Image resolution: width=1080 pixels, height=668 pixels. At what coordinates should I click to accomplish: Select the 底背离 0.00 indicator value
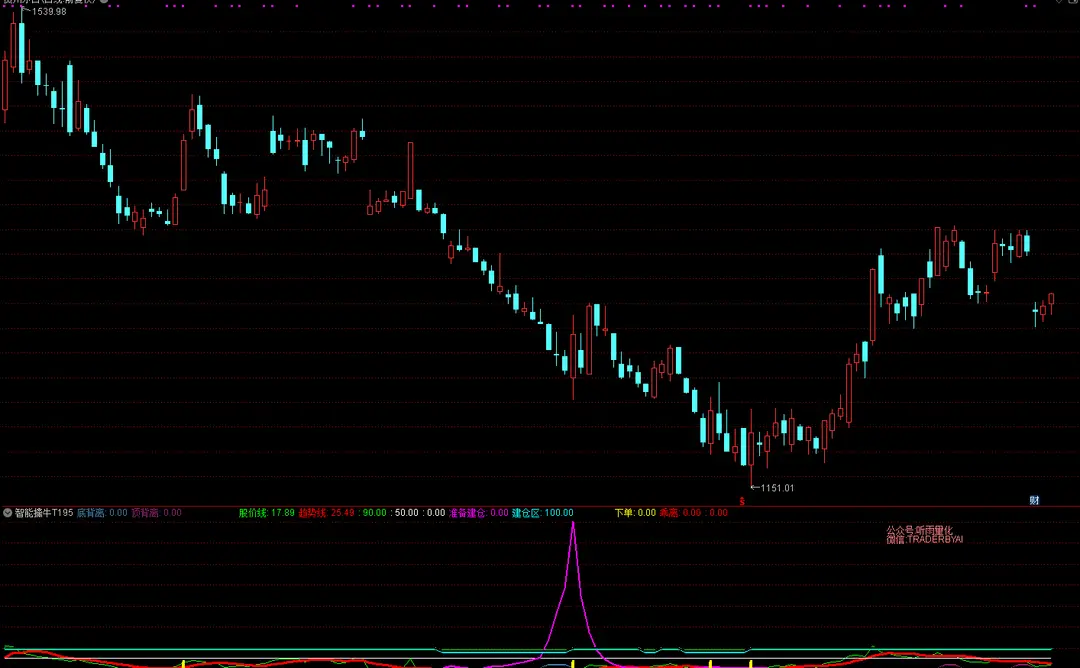[102, 513]
